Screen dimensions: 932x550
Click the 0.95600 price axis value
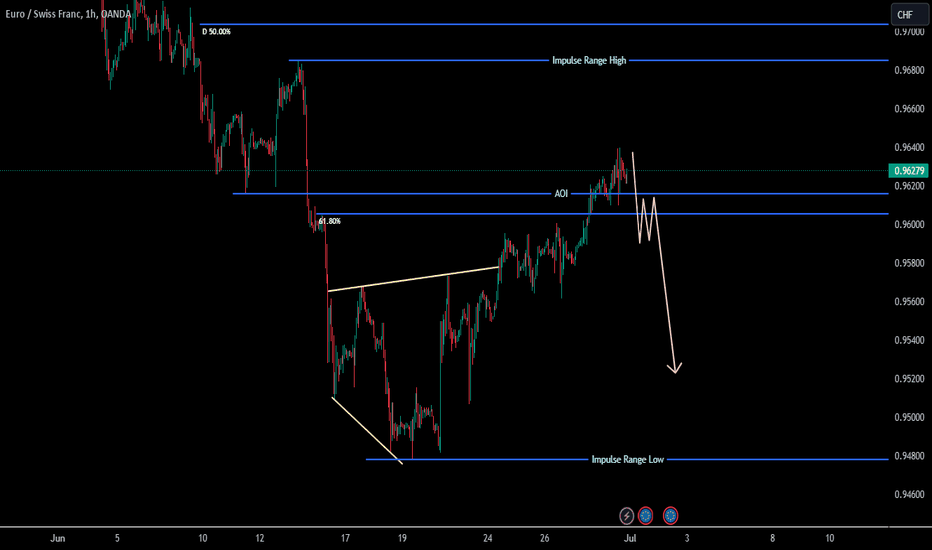pos(909,301)
